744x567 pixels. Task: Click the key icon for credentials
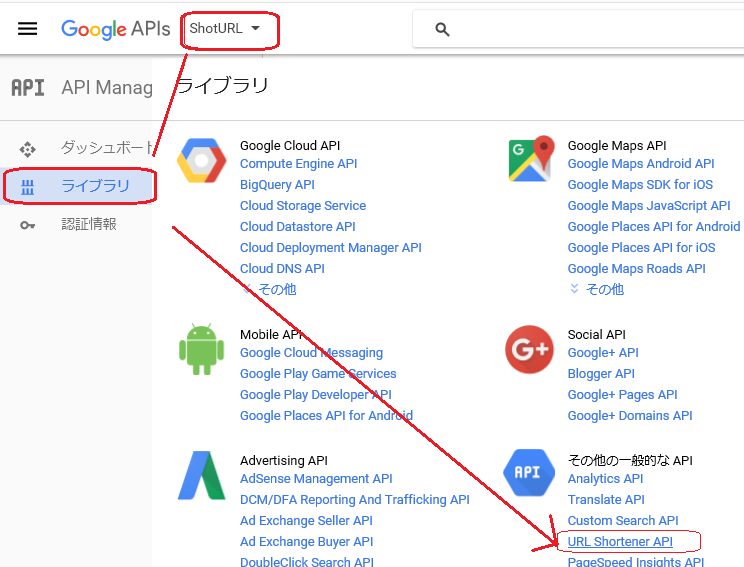coord(28,225)
